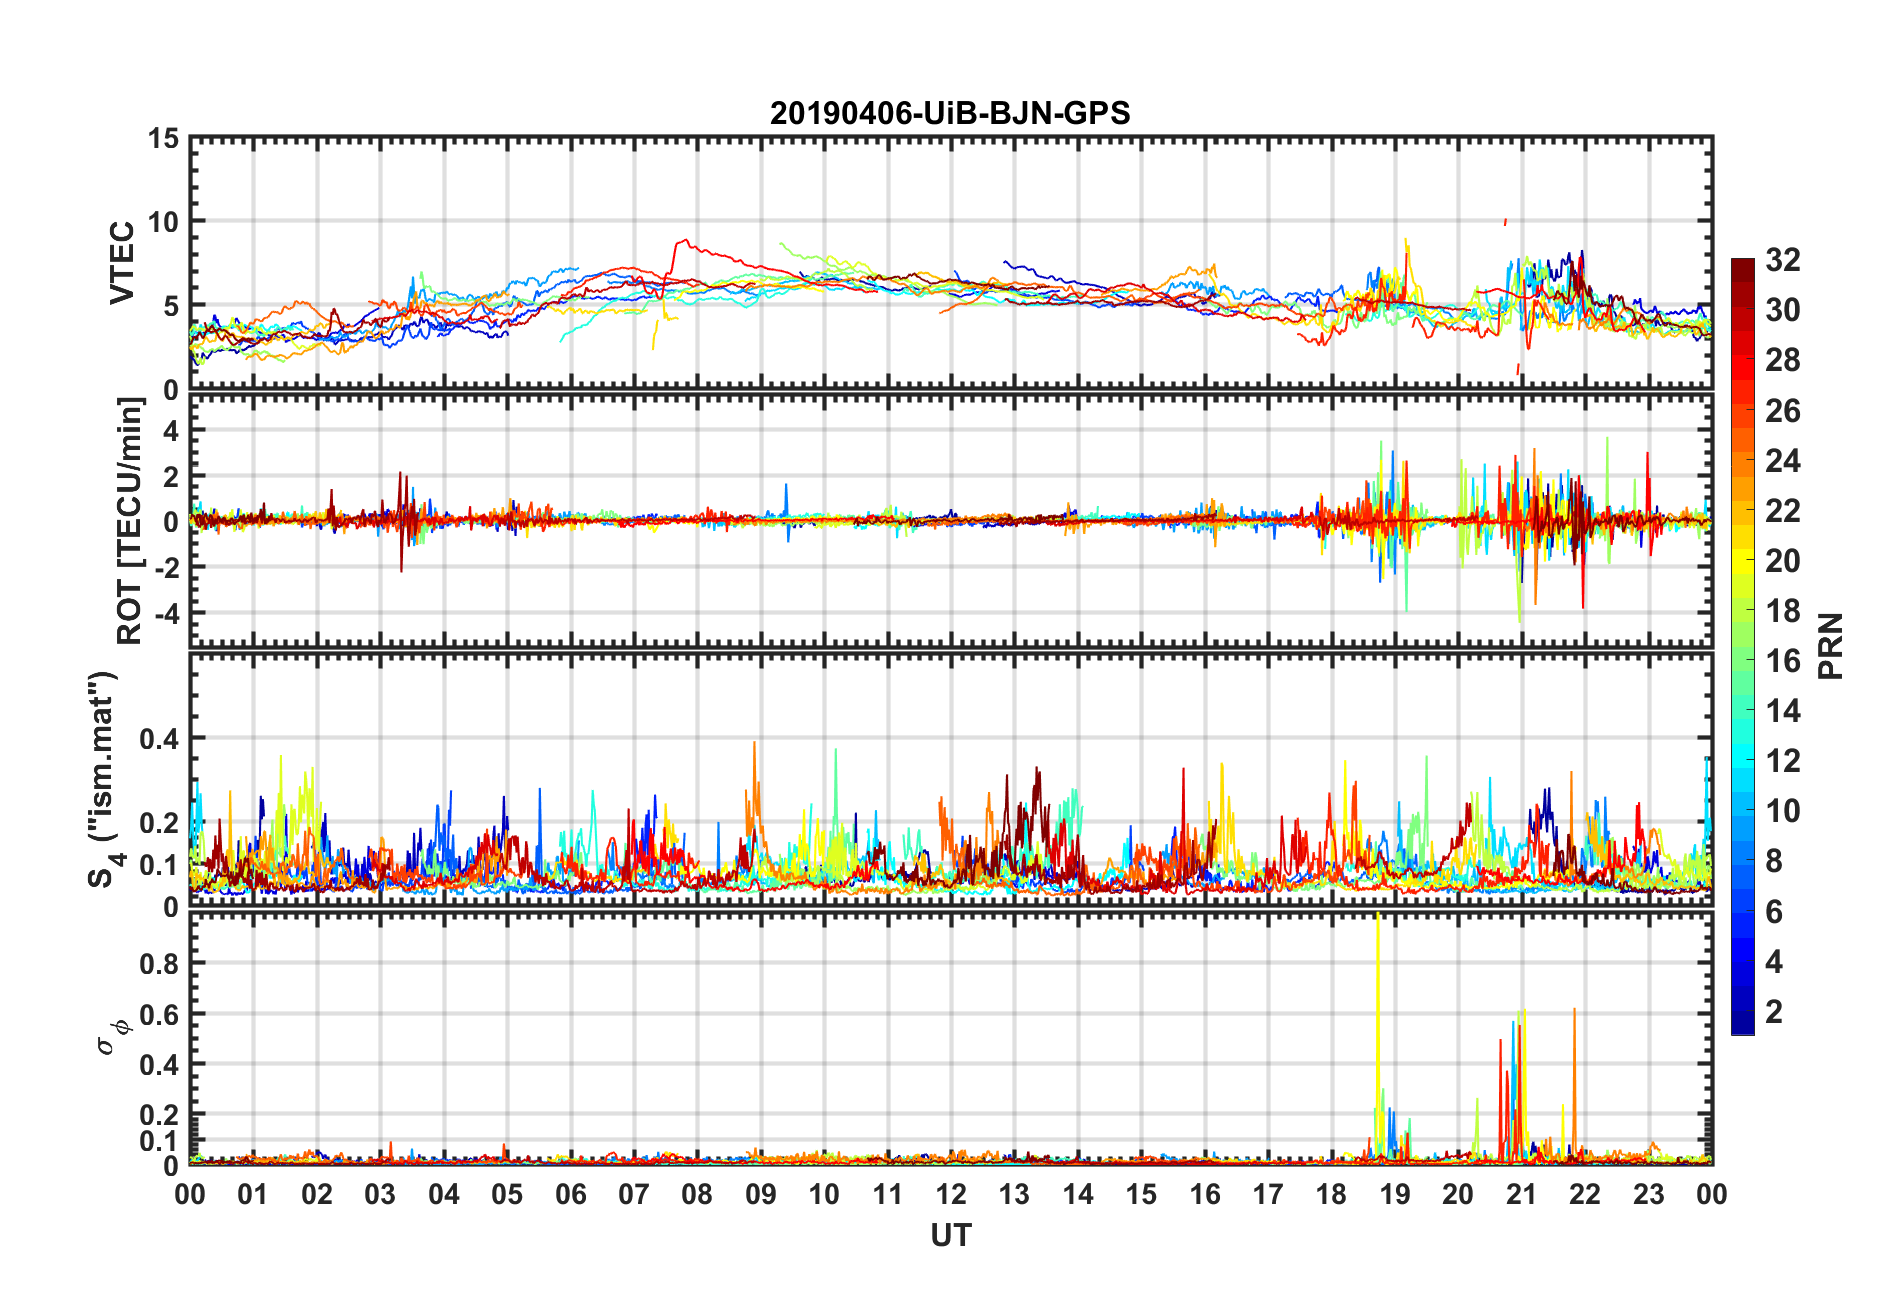Click x-axis tick label 16
The width and height of the screenshot is (1902, 1292).
click(x=1205, y=1194)
